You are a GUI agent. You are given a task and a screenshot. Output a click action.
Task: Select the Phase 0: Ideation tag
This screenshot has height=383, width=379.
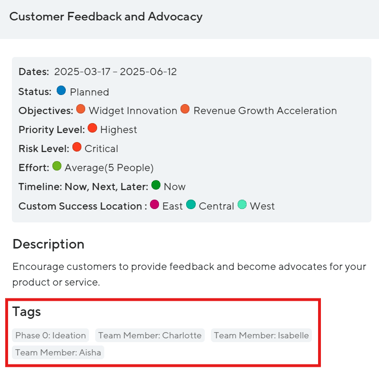[51, 335]
